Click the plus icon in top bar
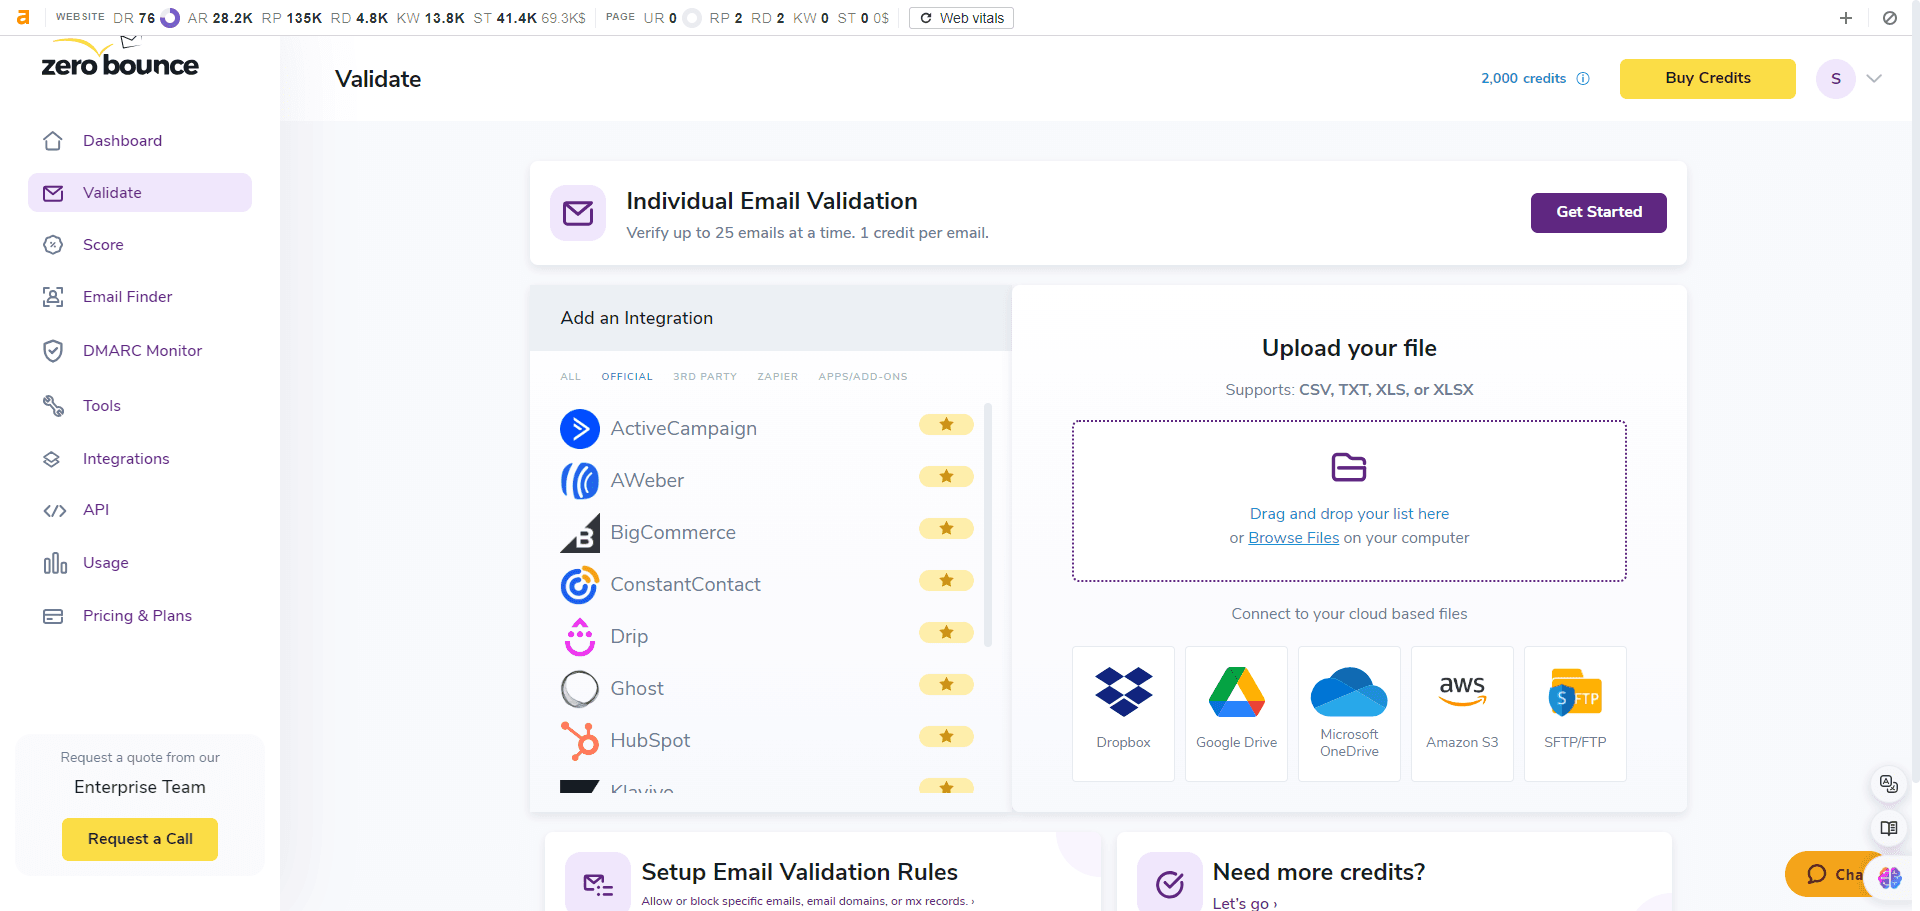 (x=1846, y=18)
